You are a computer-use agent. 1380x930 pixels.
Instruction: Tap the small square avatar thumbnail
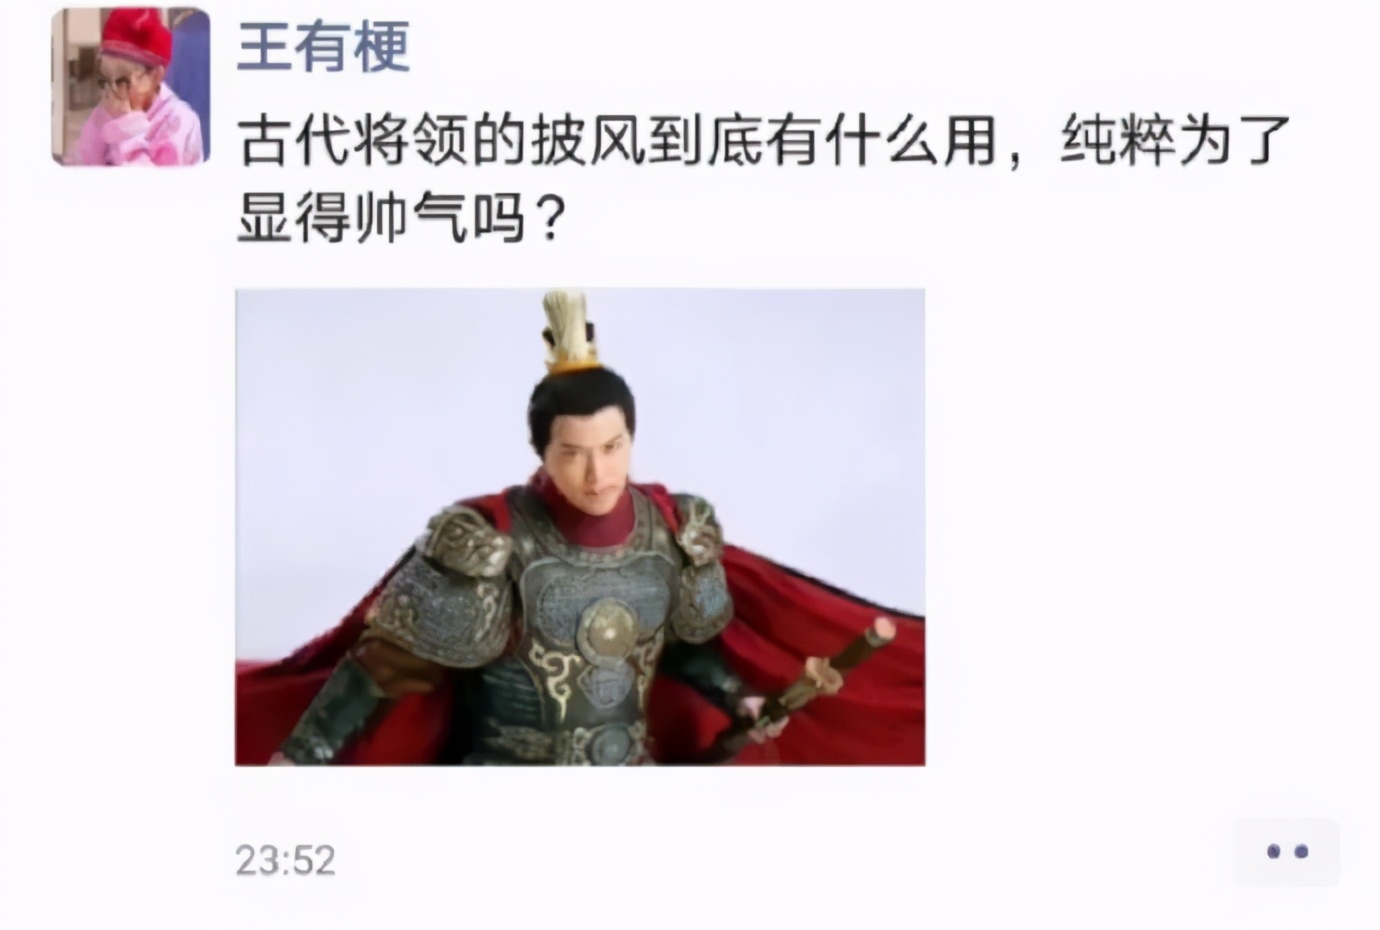[x=131, y=86]
